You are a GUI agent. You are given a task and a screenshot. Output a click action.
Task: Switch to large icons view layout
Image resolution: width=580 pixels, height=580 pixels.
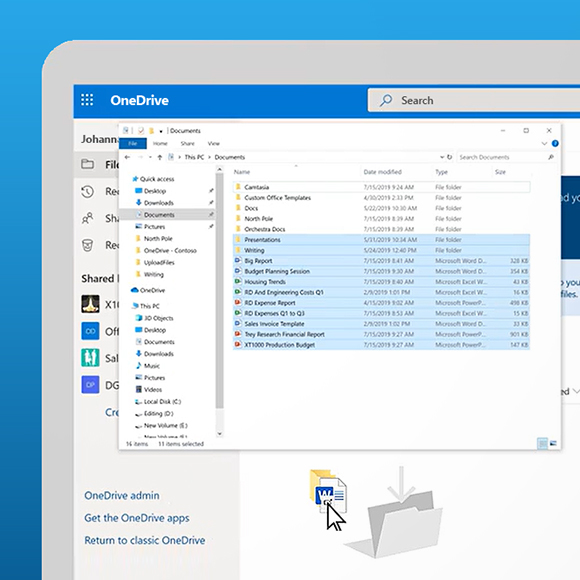point(553,443)
